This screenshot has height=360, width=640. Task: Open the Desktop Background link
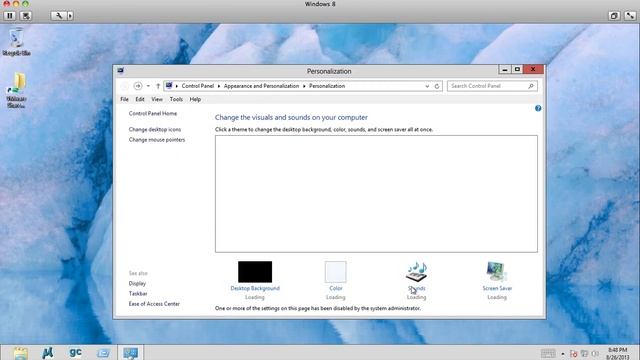point(255,288)
